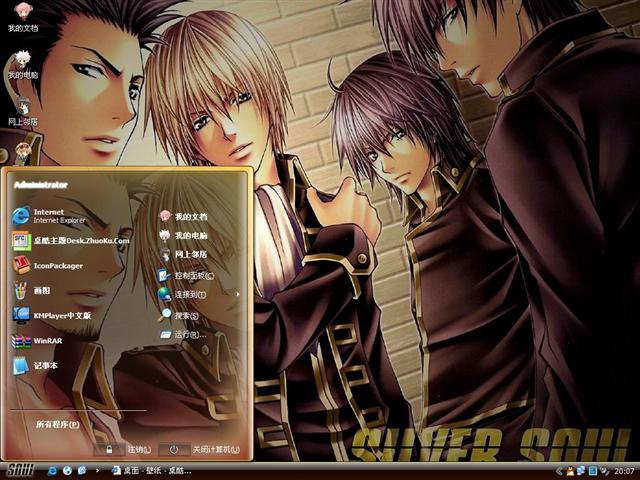Screen dimensions: 640x480
Task: Launch the Desk.ZhuoKu.Com theme entry
Action: tap(71, 241)
